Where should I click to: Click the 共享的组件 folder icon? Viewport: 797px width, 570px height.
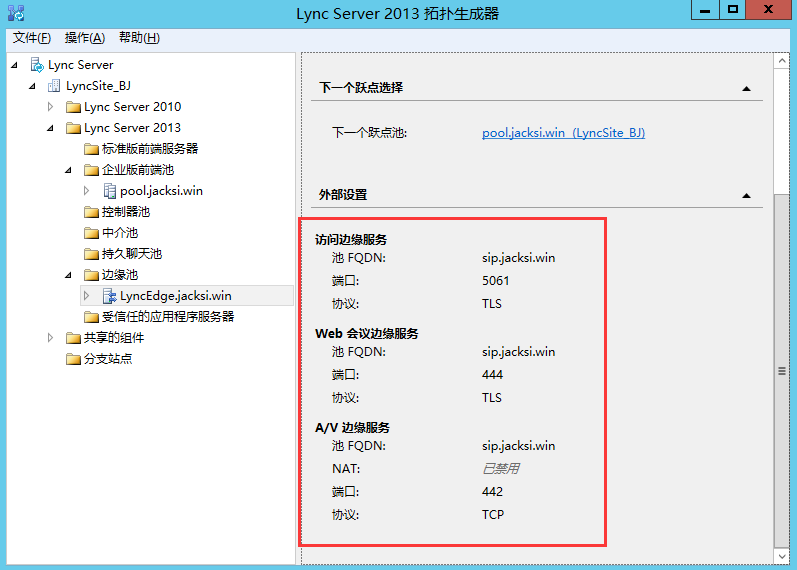pos(73,338)
